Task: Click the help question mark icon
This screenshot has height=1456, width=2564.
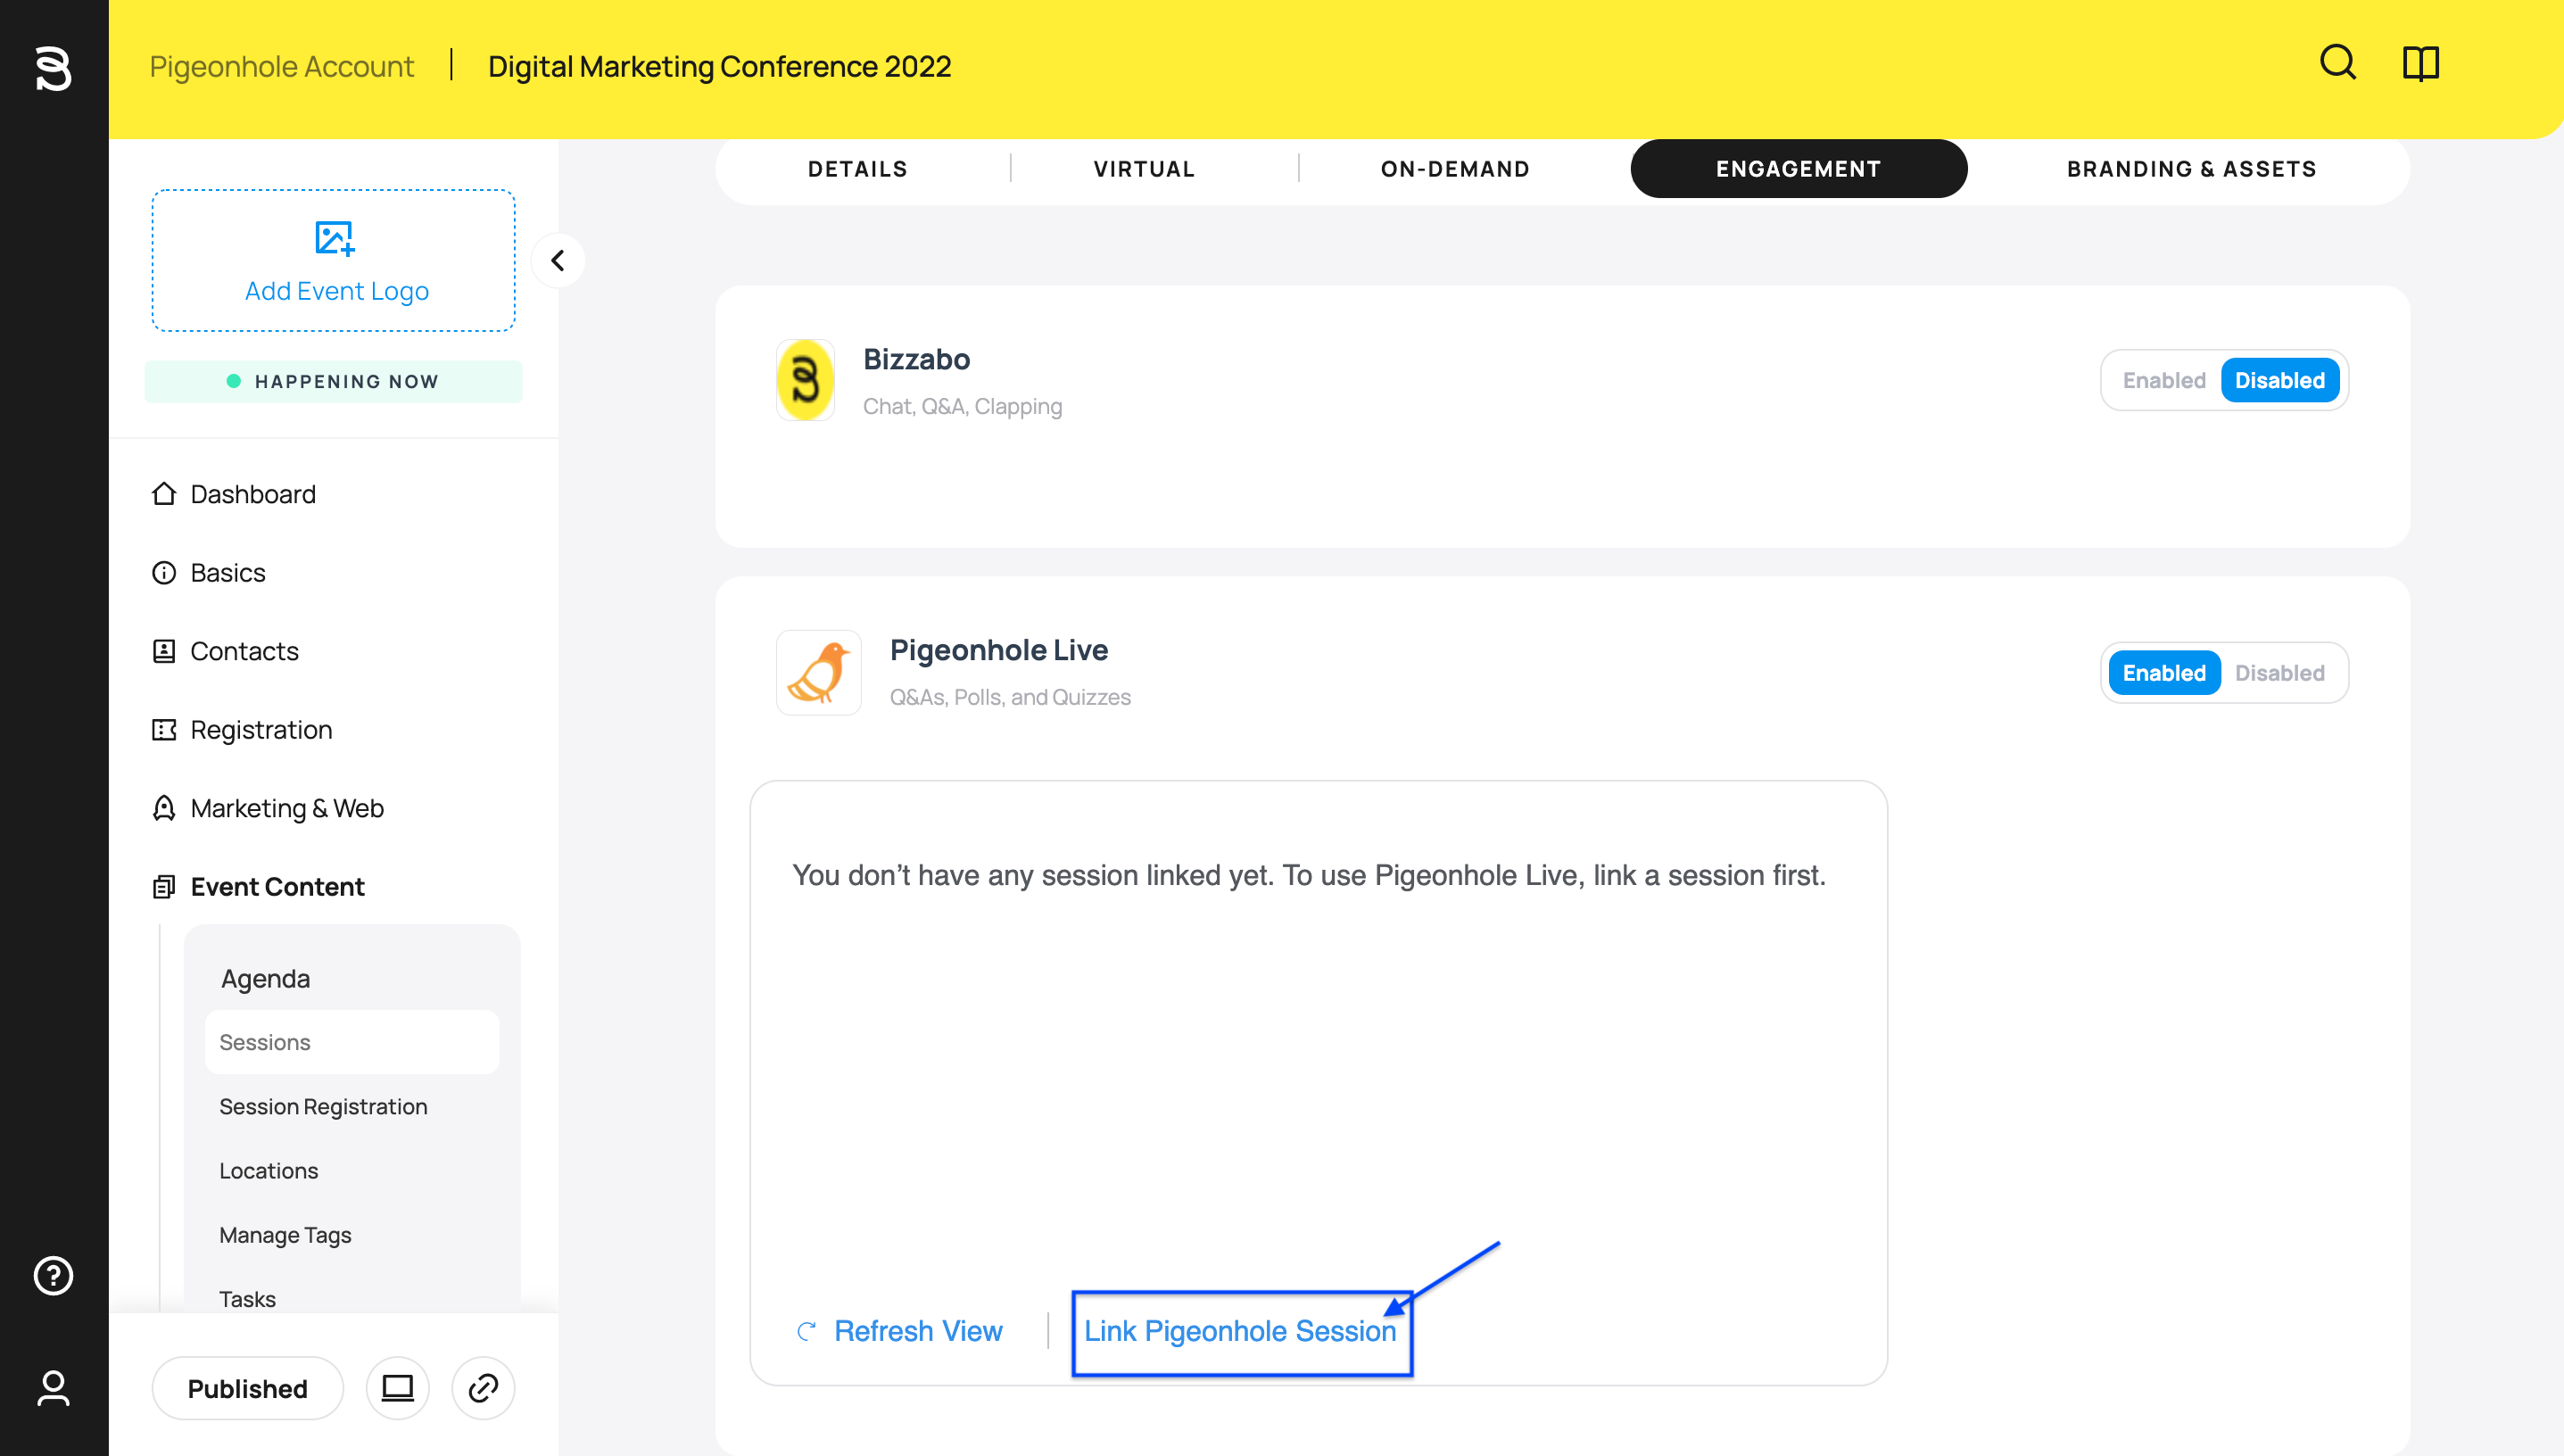Action: click(x=53, y=1276)
